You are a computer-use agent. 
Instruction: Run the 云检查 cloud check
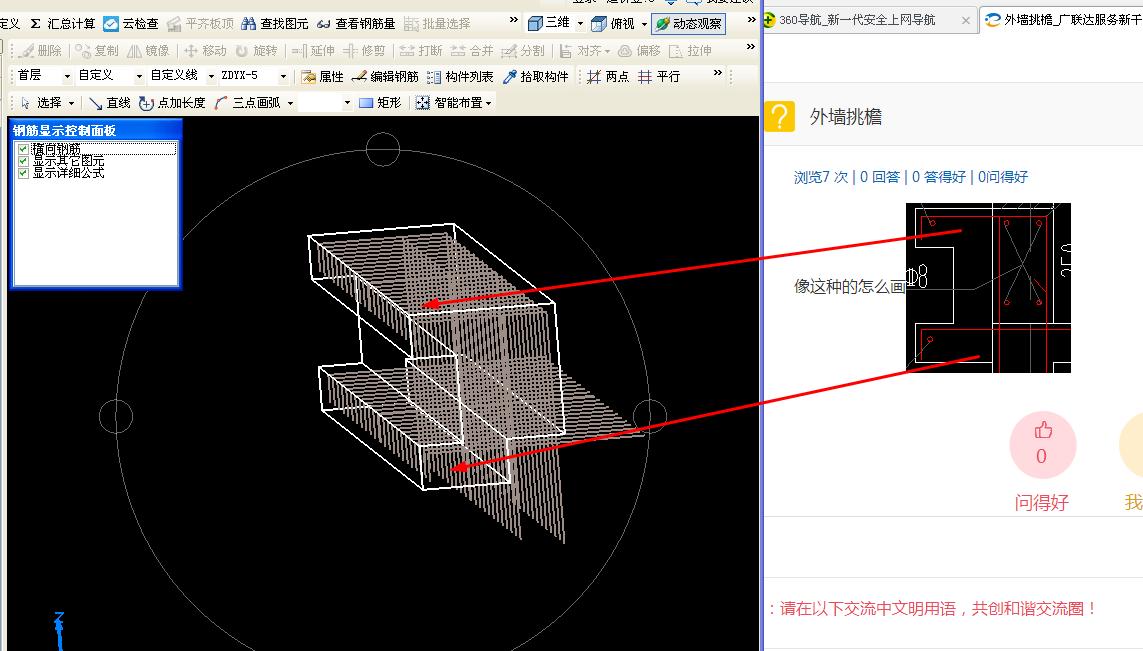coord(131,23)
